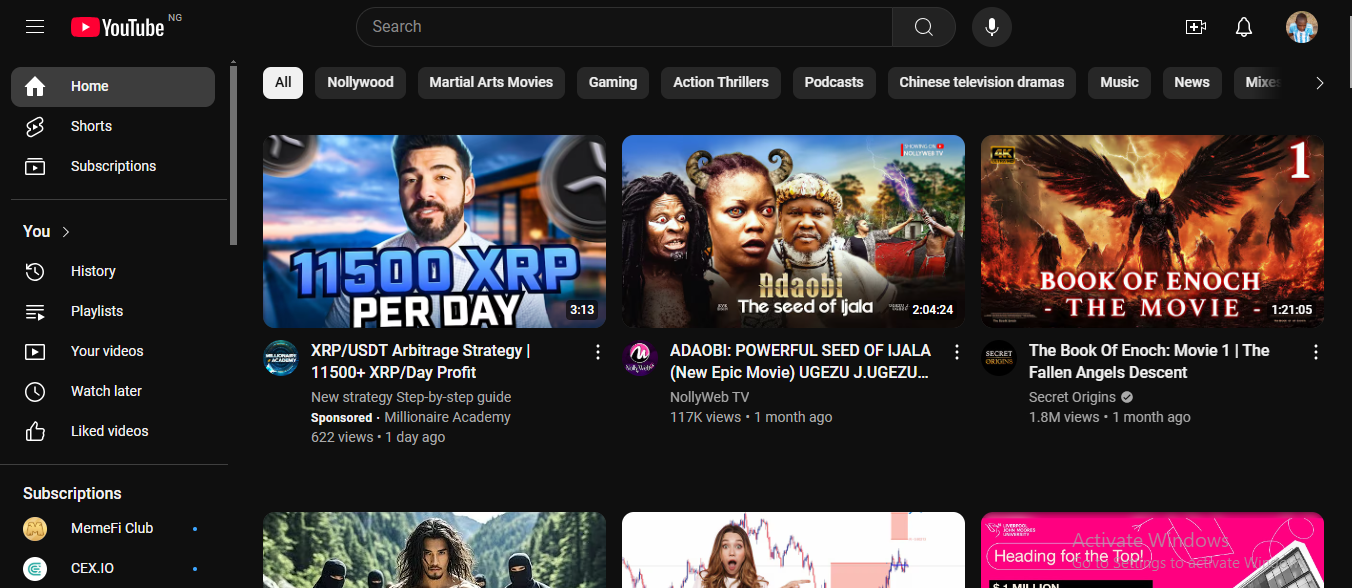Open History from the sidebar
The width and height of the screenshot is (1352, 588).
pos(113,271)
